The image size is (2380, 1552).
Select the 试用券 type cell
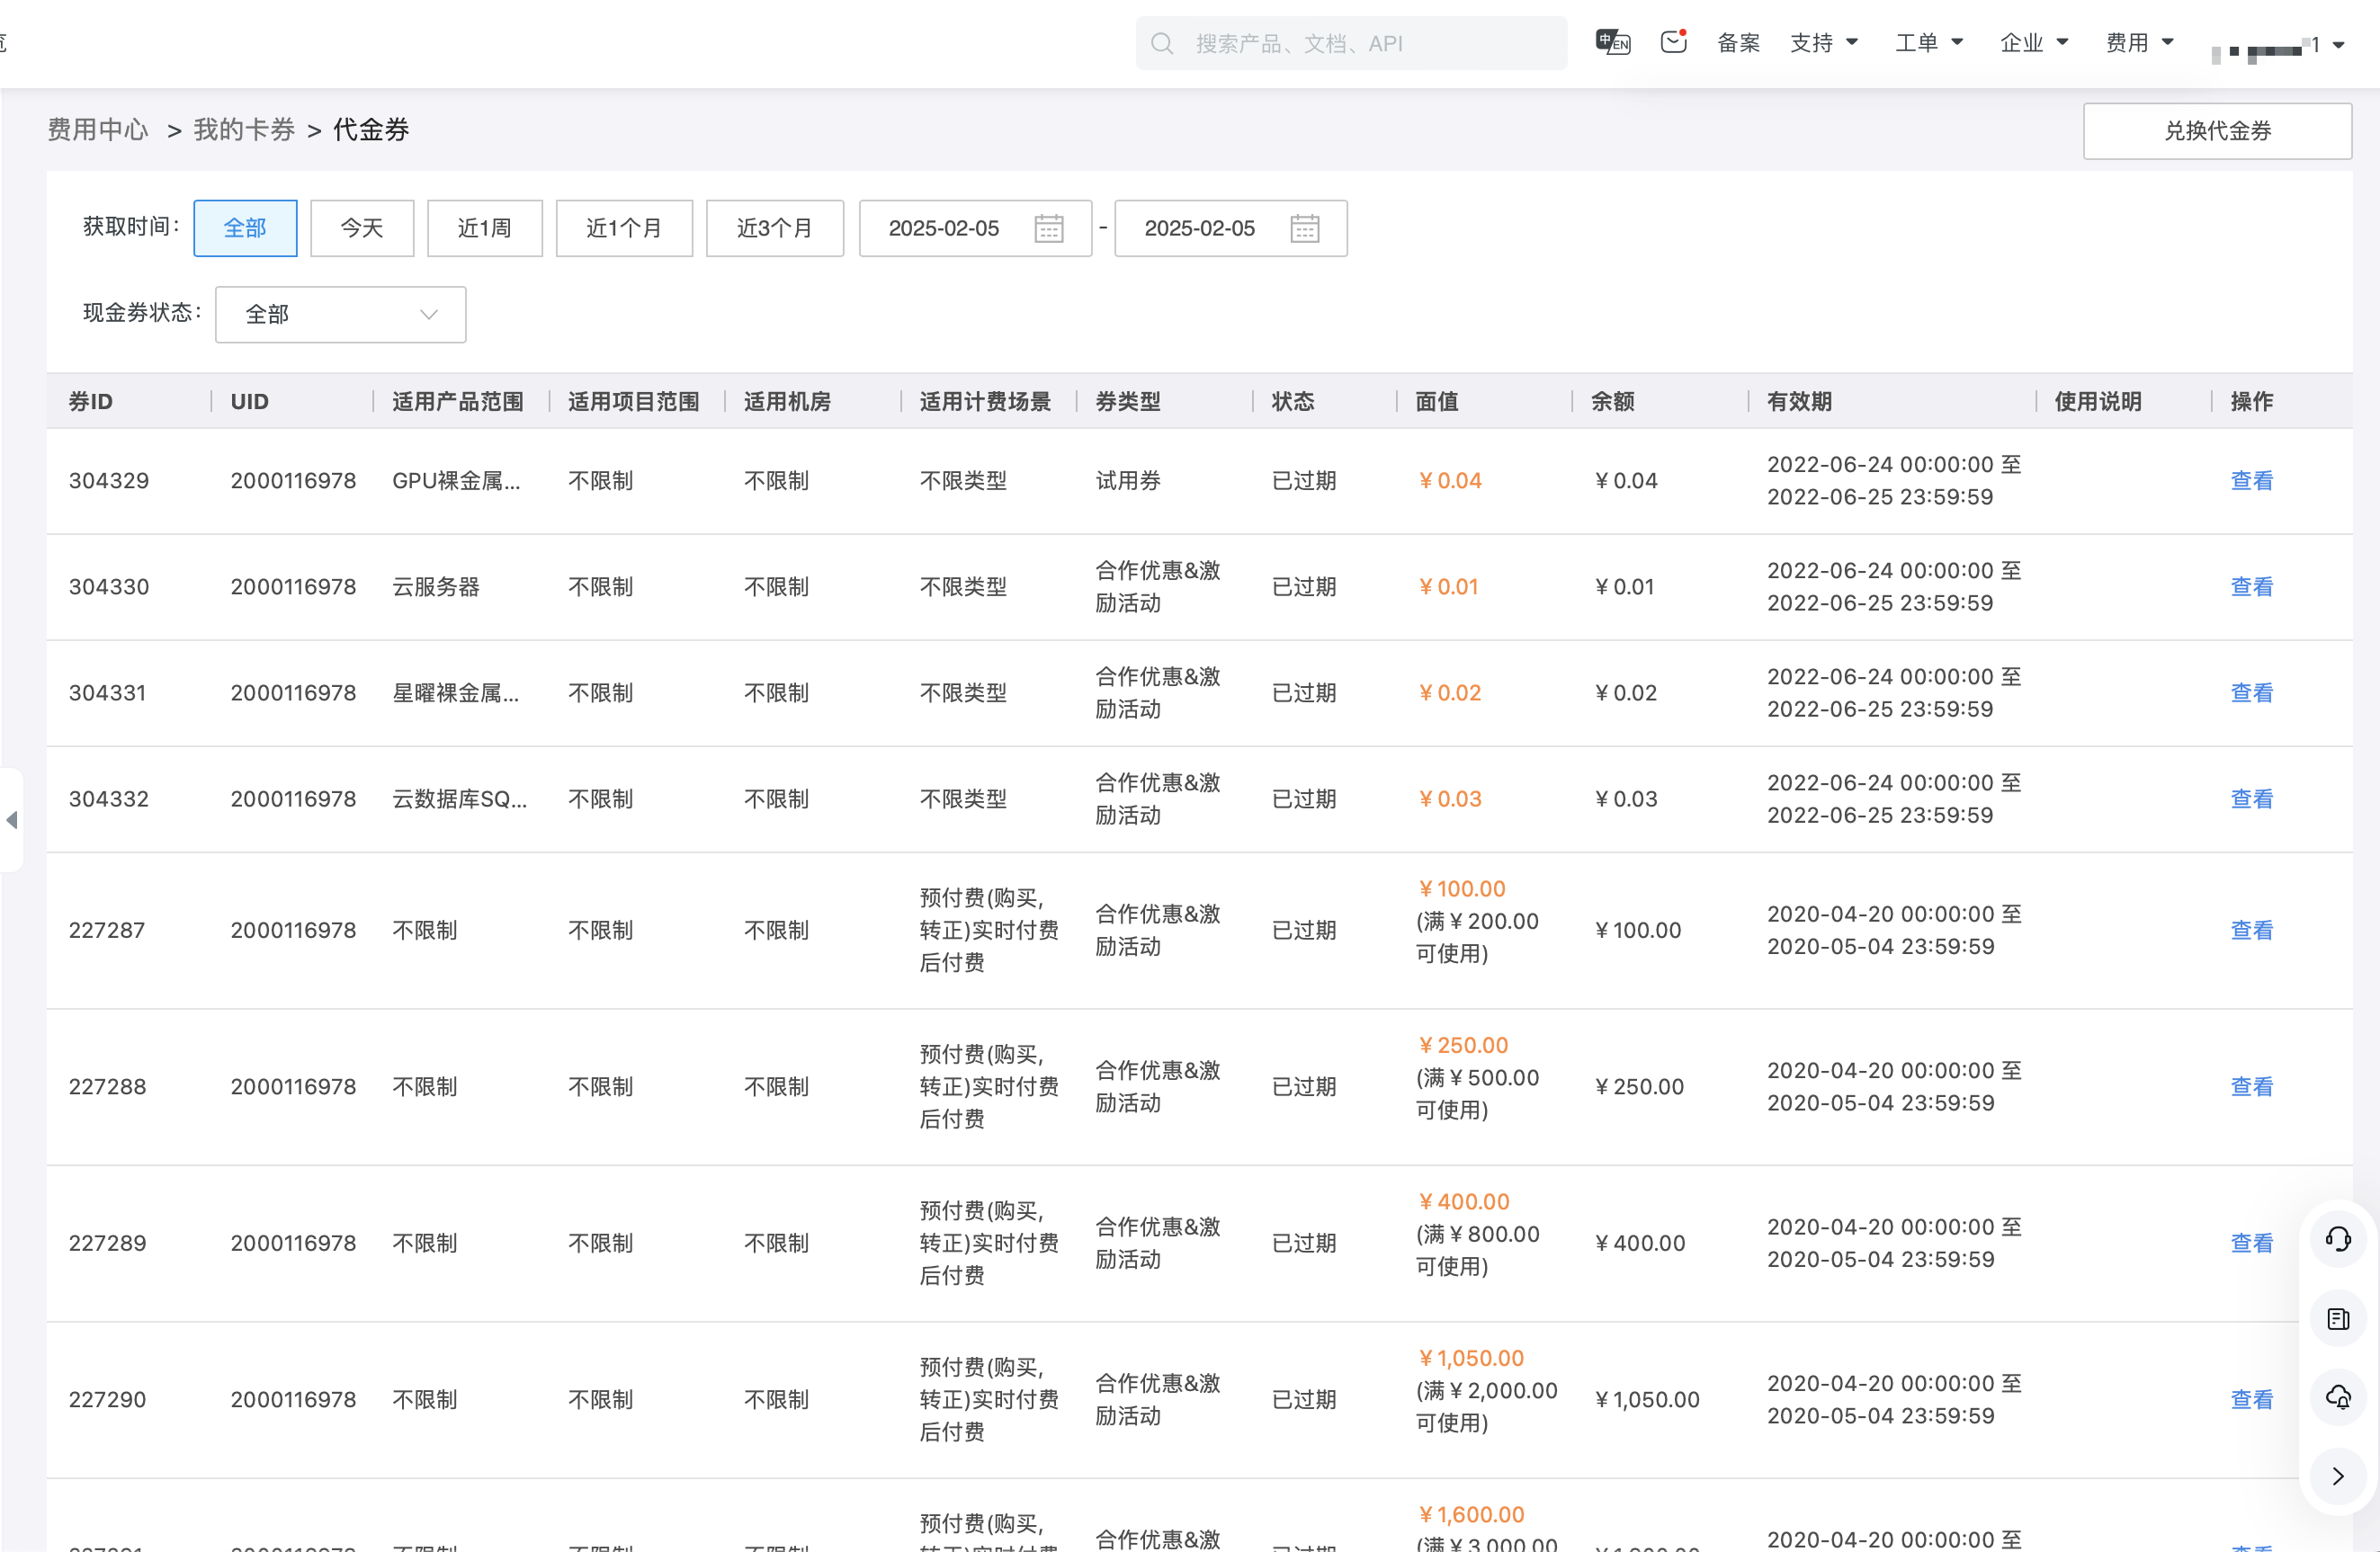click(1128, 481)
